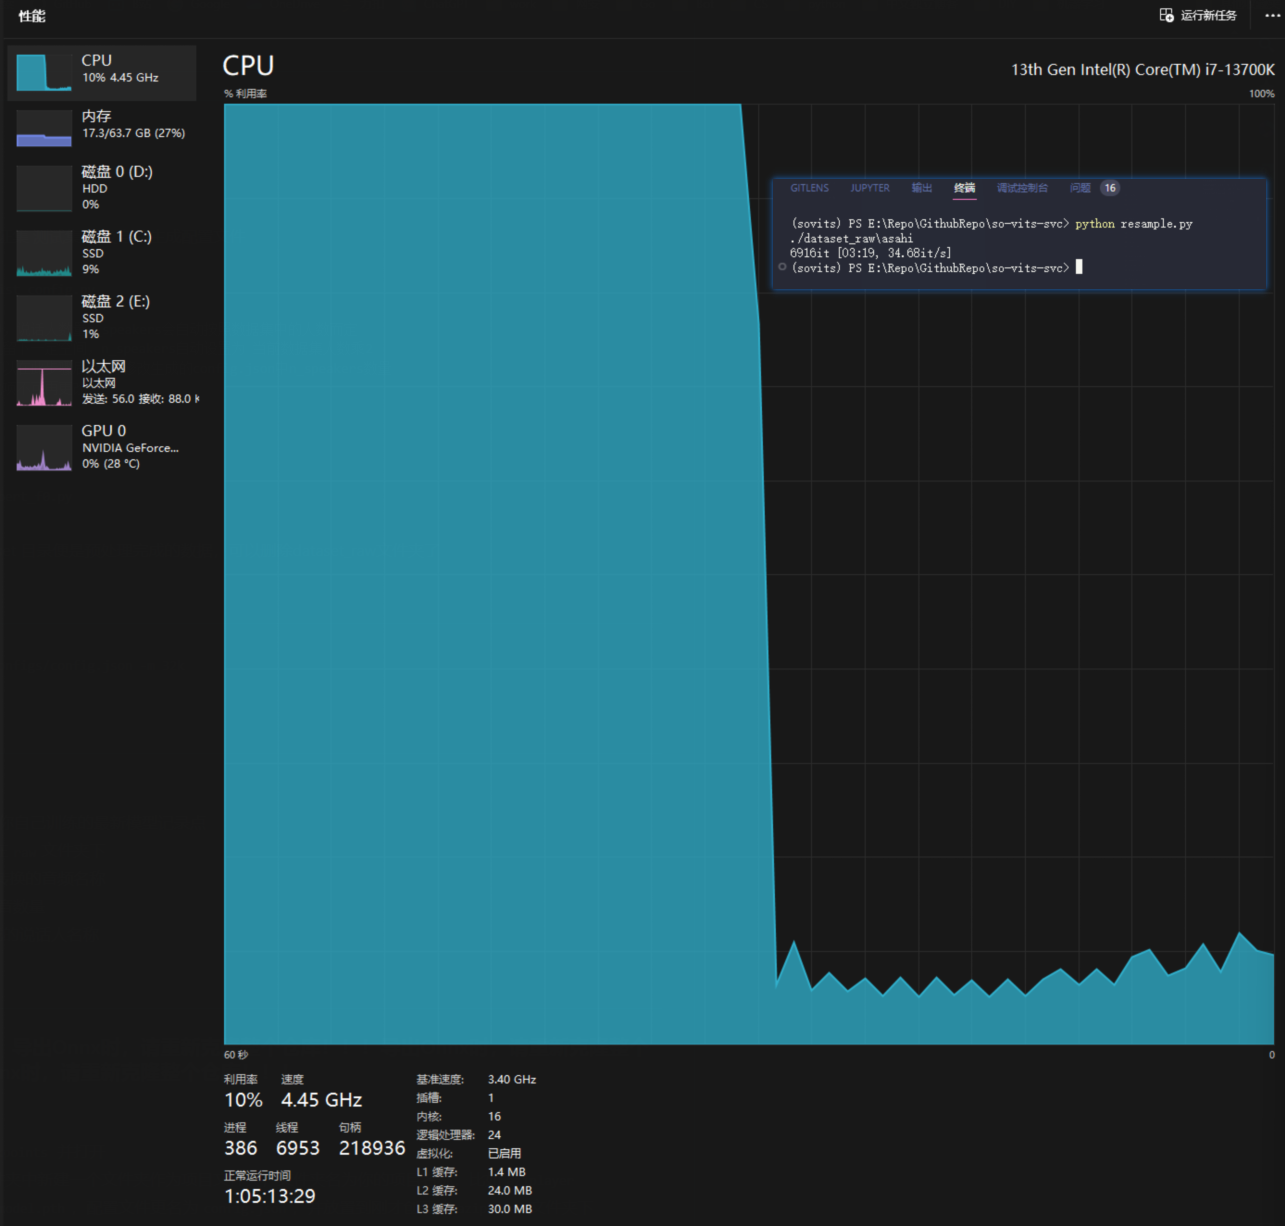Open the 问题 problems tab
The image size is (1285, 1226).
(x=1080, y=188)
